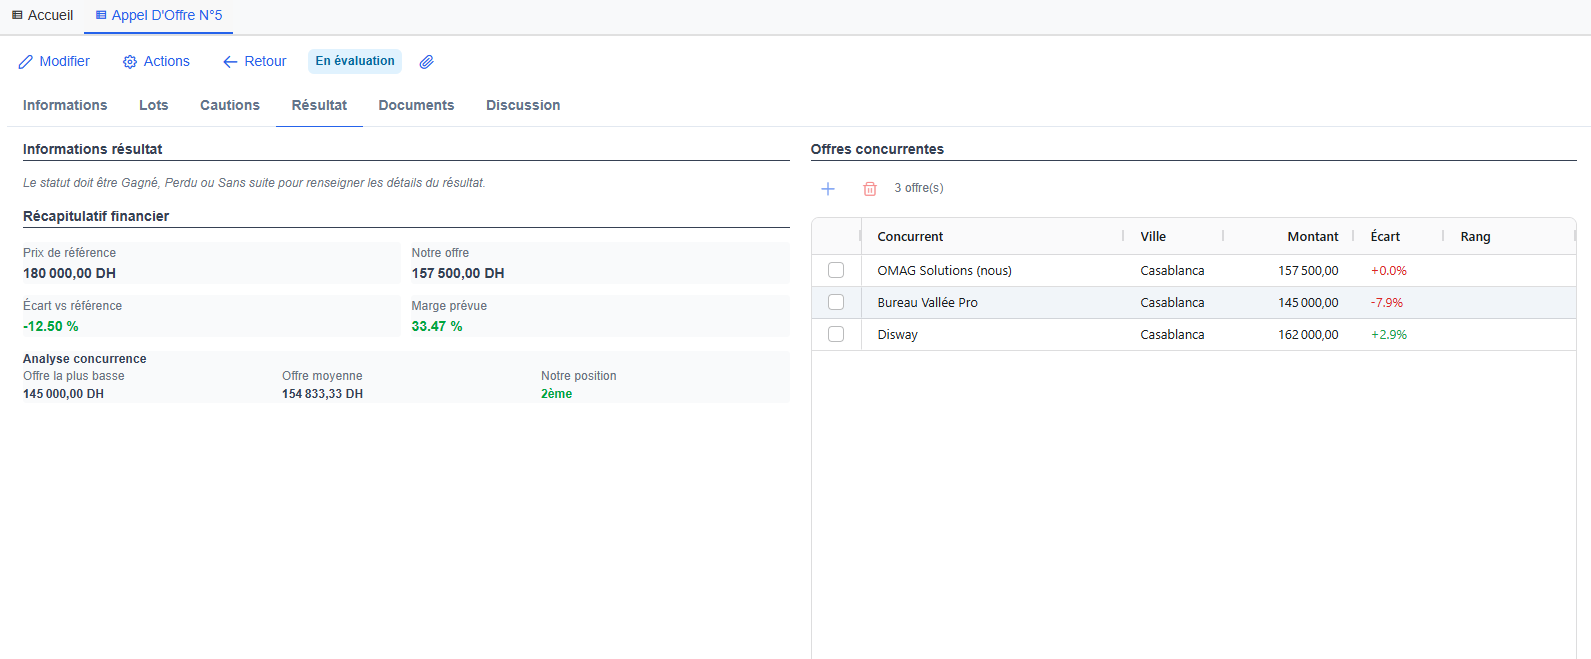Image resolution: width=1591 pixels, height=659 pixels.
Task: Click the Écart column header
Action: coord(1385,237)
